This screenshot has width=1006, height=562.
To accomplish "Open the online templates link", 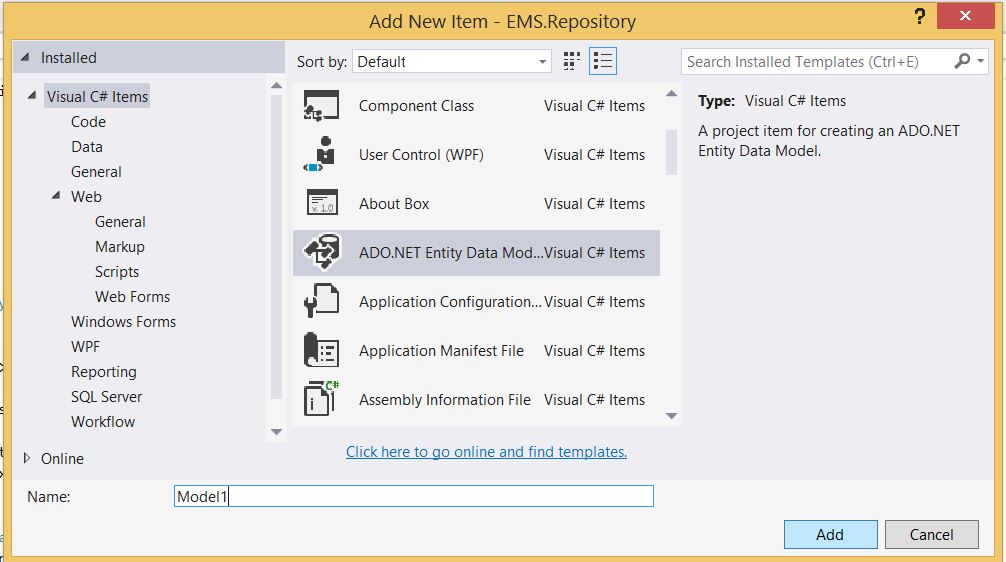I will click(486, 452).
